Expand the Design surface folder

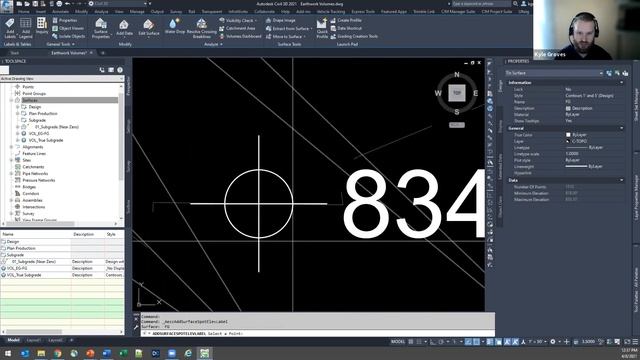pos(18,107)
